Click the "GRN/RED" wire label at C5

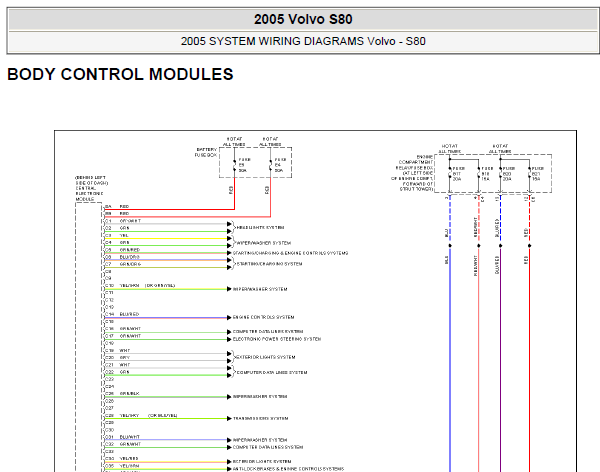(130, 250)
